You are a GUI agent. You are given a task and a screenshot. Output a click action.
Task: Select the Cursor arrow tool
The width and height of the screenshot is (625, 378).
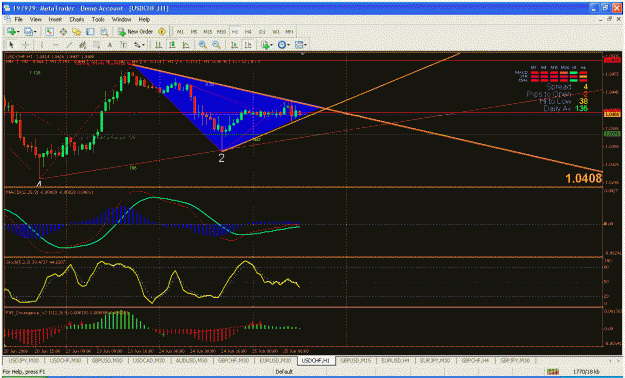click(x=11, y=45)
